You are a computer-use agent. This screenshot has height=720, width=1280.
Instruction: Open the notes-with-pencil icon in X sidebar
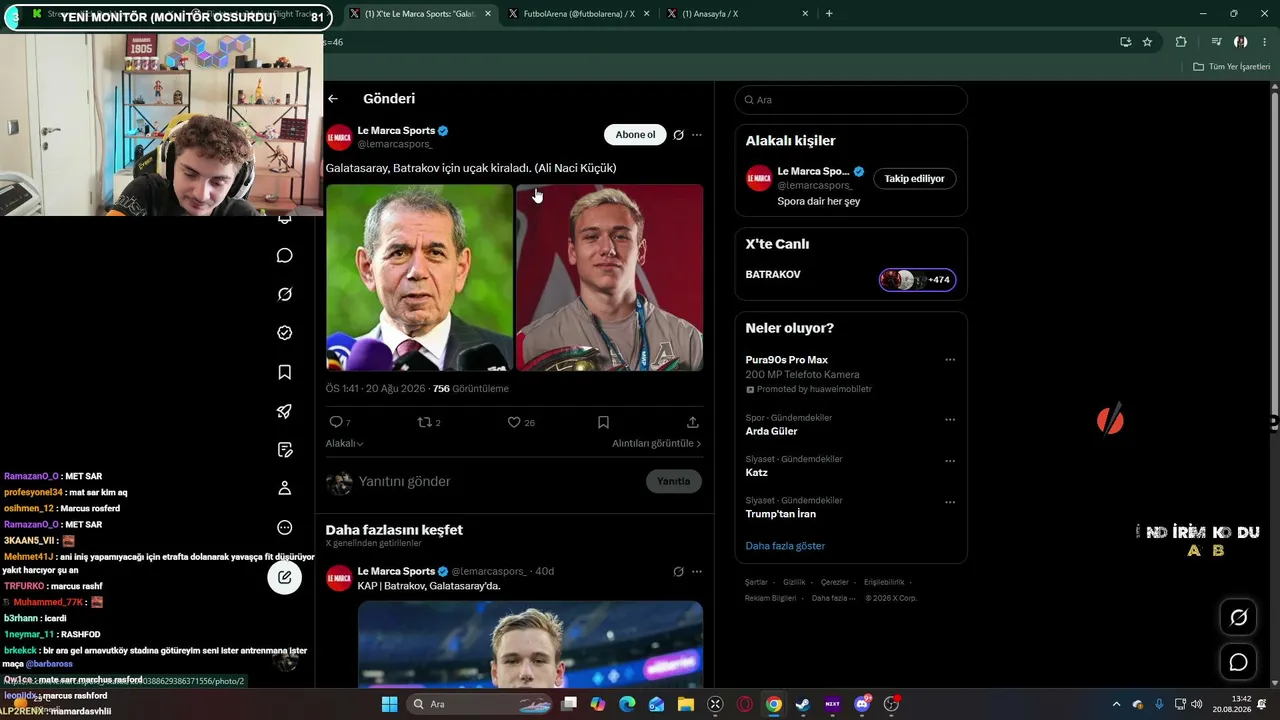(285, 450)
